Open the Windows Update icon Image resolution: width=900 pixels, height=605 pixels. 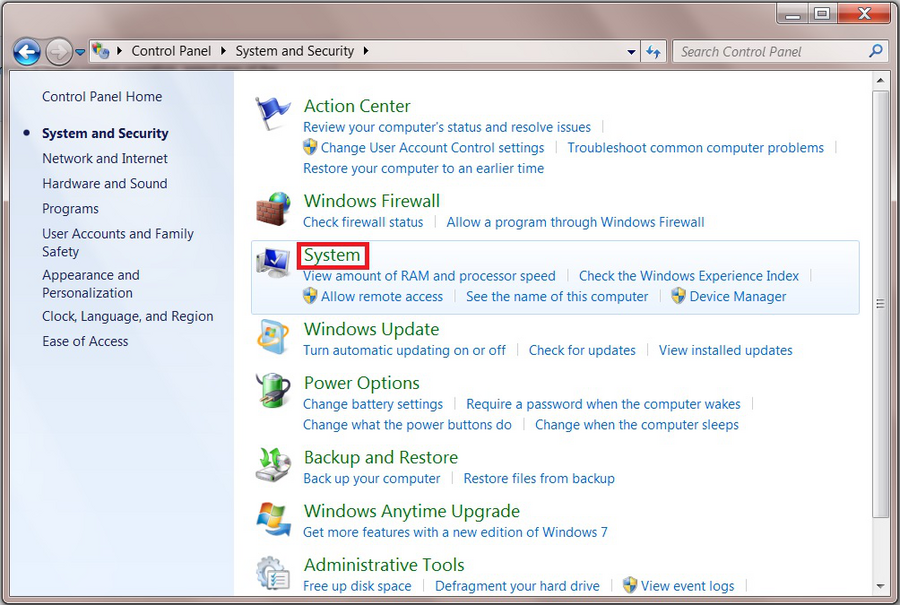(x=272, y=338)
